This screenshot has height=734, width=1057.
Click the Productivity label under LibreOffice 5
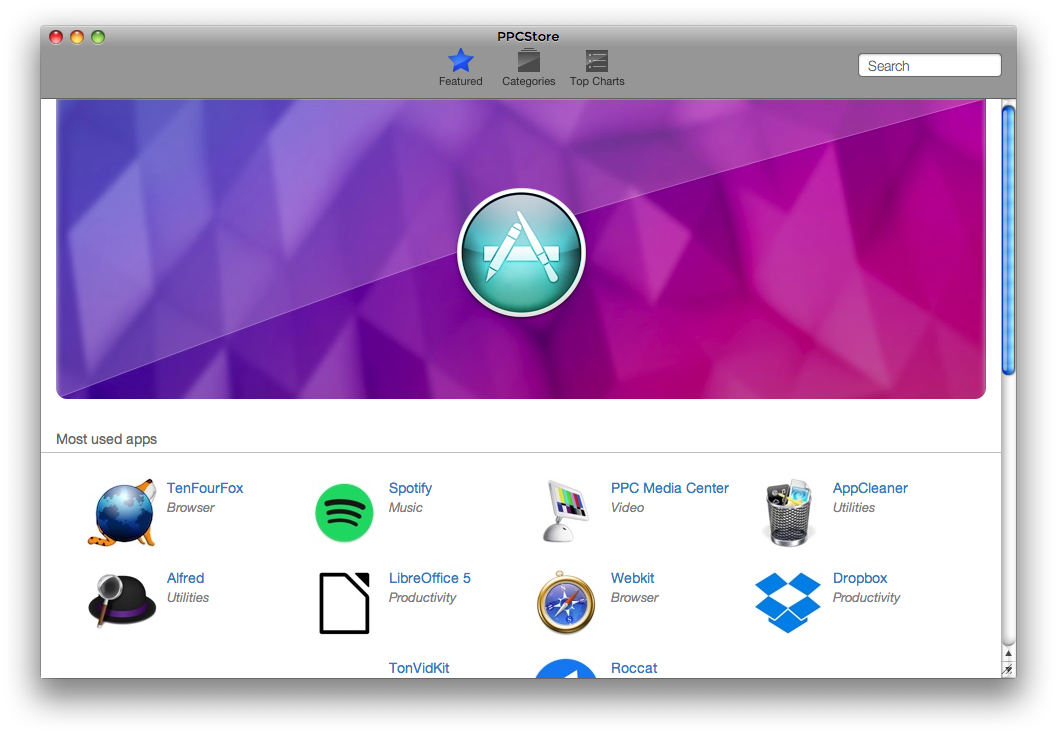422,597
